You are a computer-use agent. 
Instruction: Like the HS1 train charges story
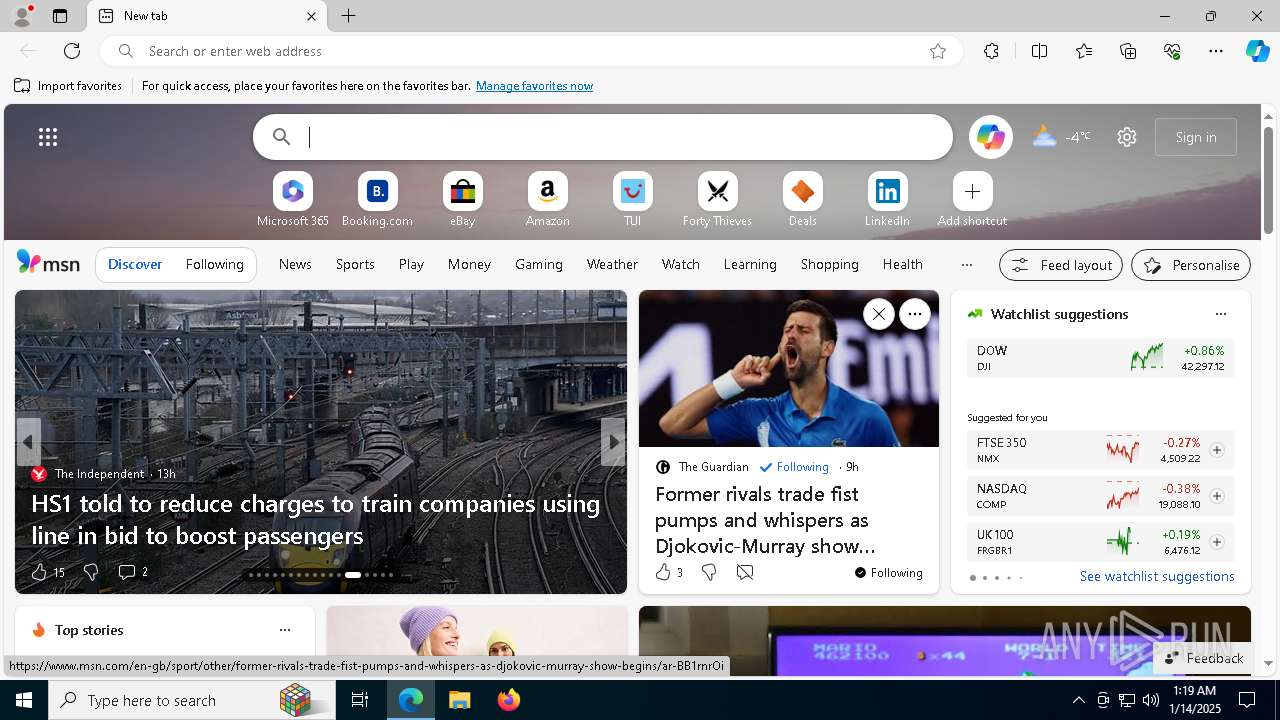(47, 572)
